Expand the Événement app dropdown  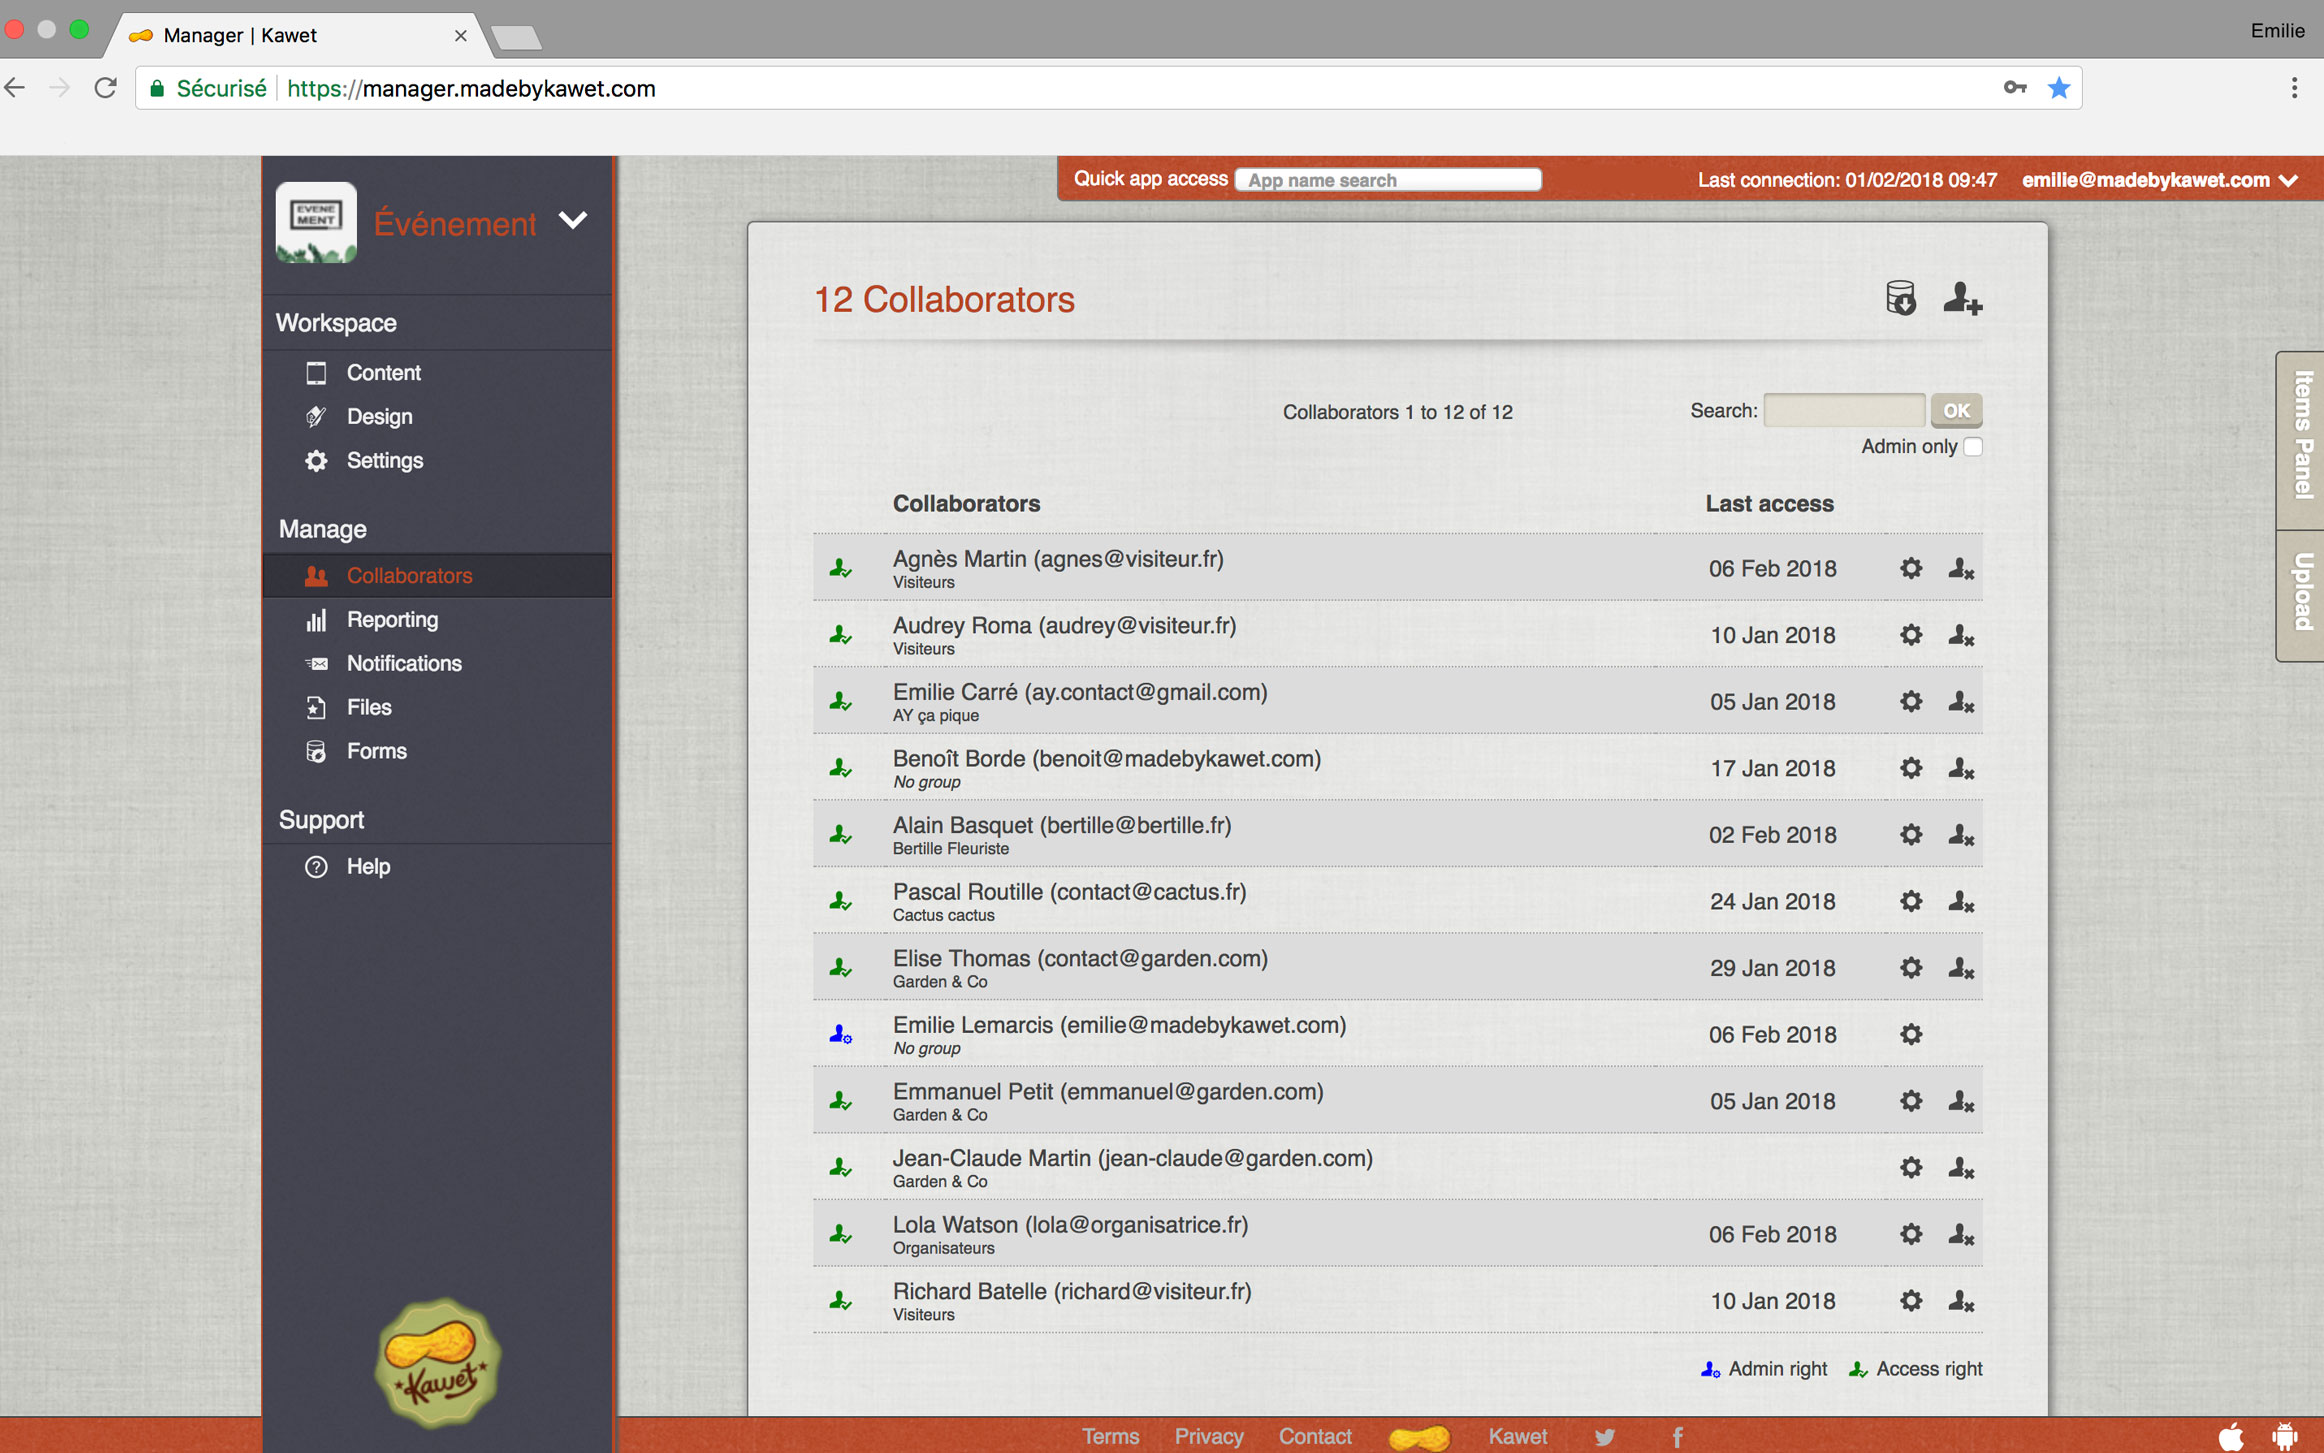pos(573,221)
